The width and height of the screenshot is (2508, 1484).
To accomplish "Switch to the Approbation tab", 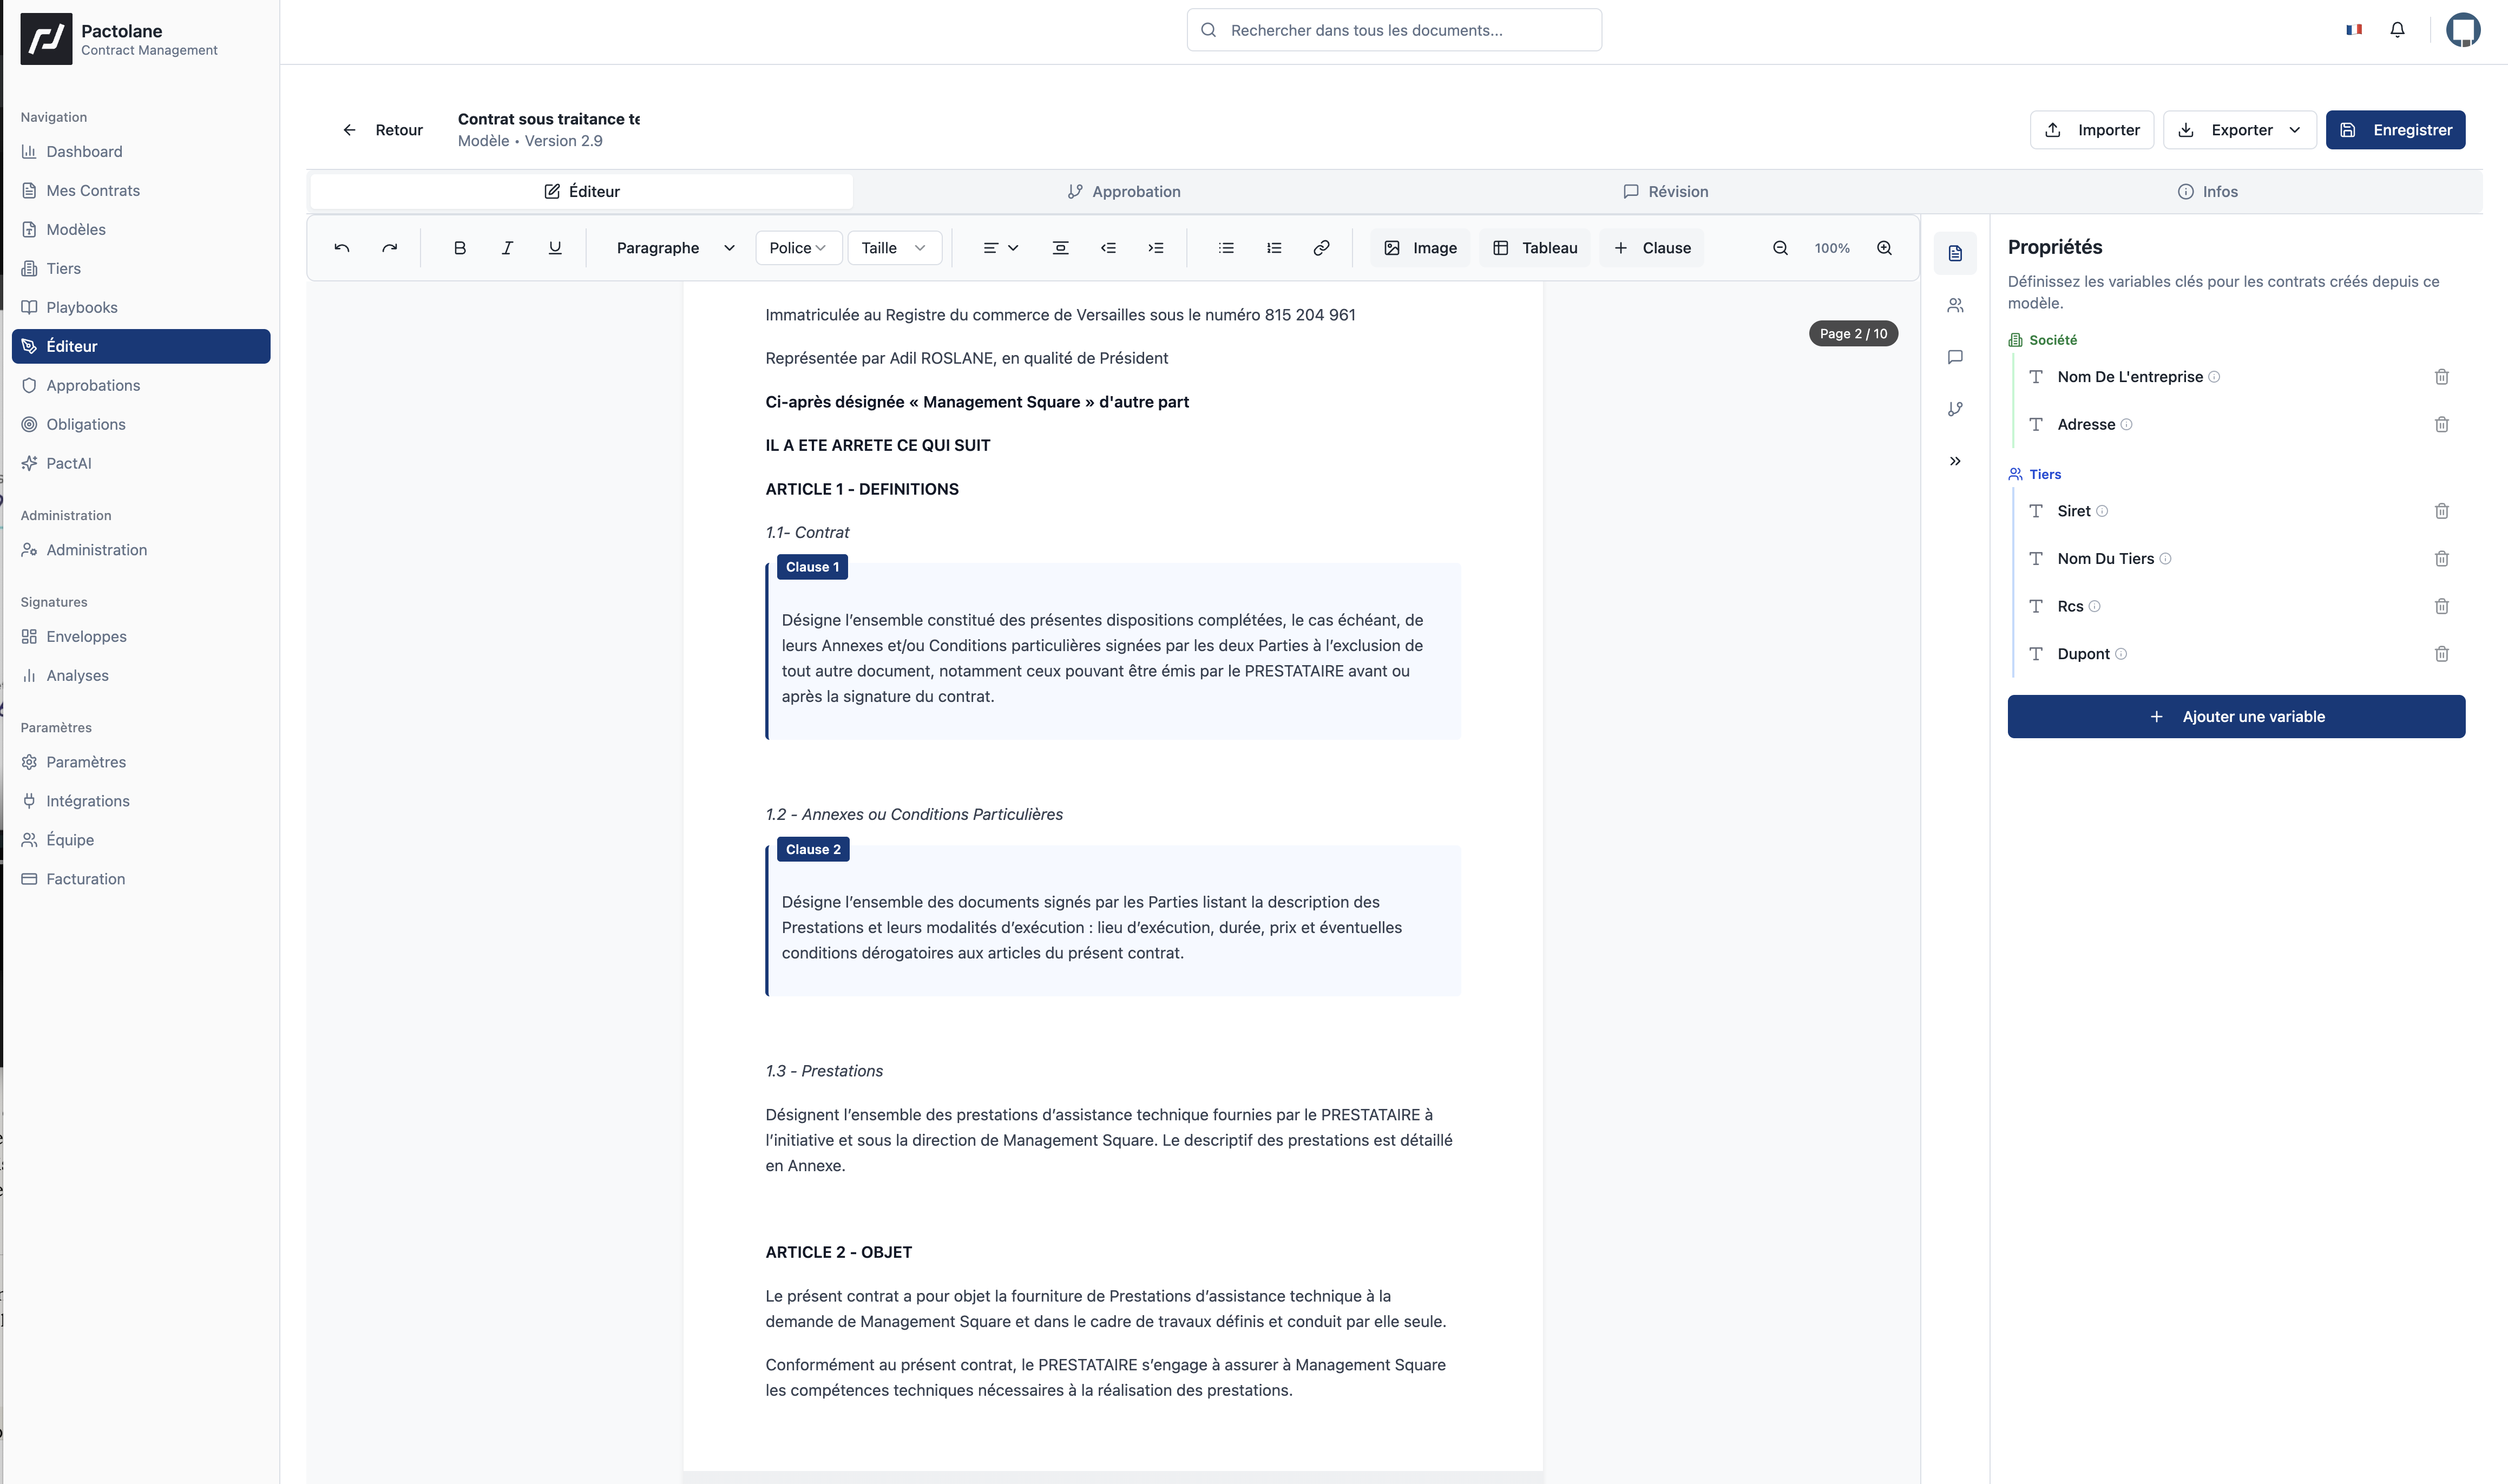I will [x=1124, y=191].
